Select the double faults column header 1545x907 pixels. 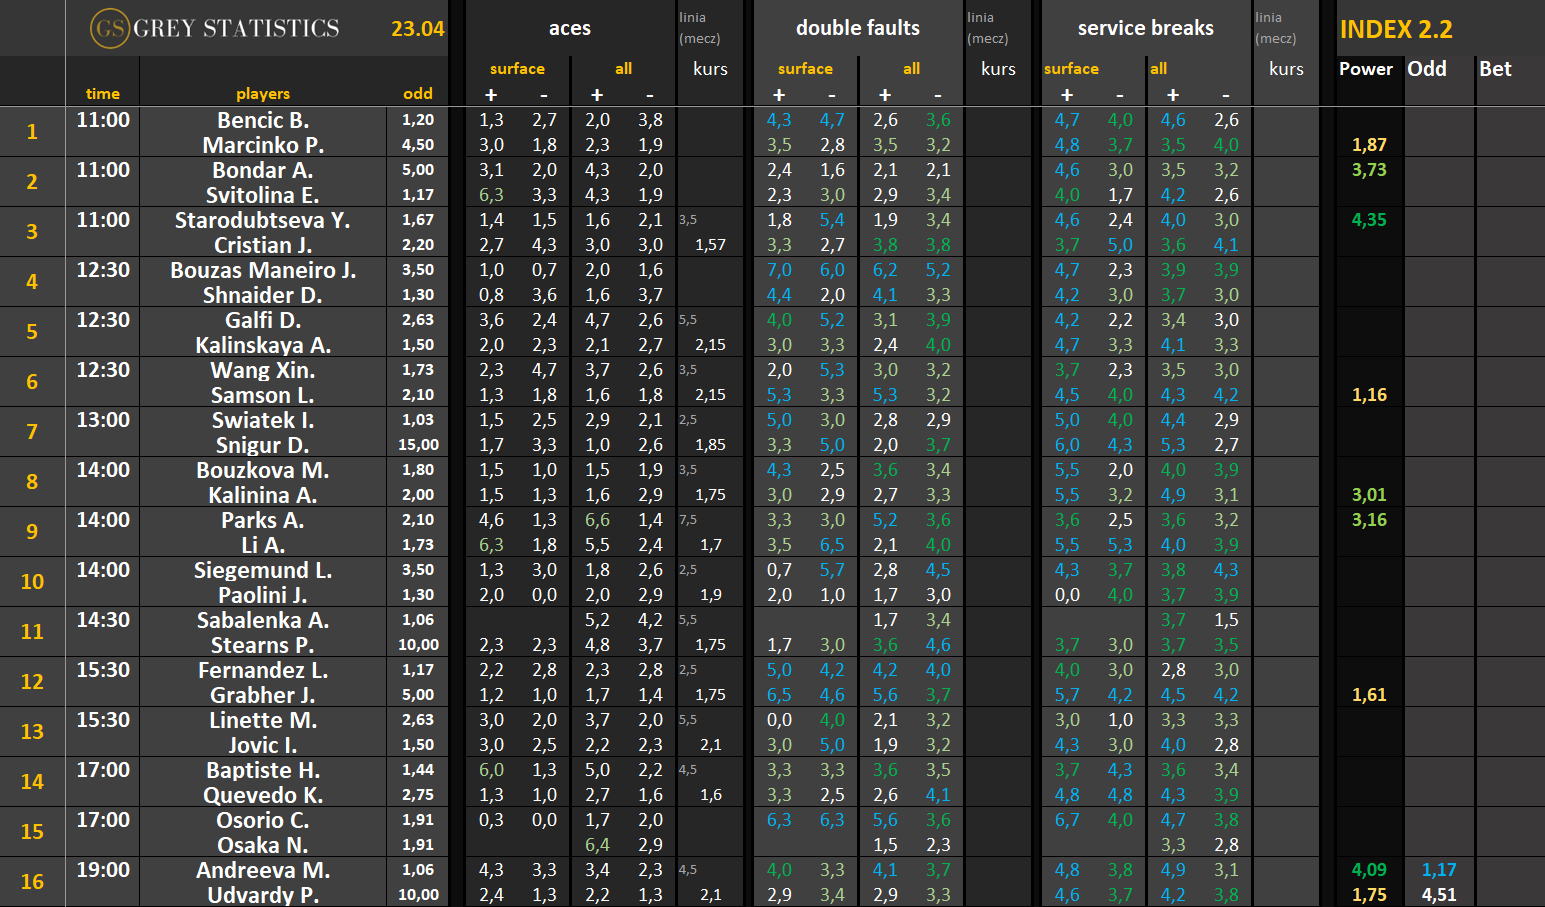click(857, 28)
